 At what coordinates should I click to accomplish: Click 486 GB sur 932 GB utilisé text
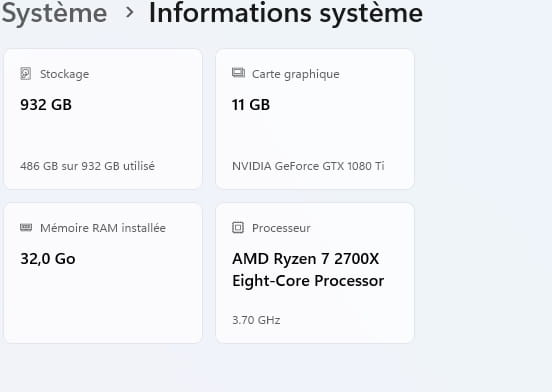point(87,166)
